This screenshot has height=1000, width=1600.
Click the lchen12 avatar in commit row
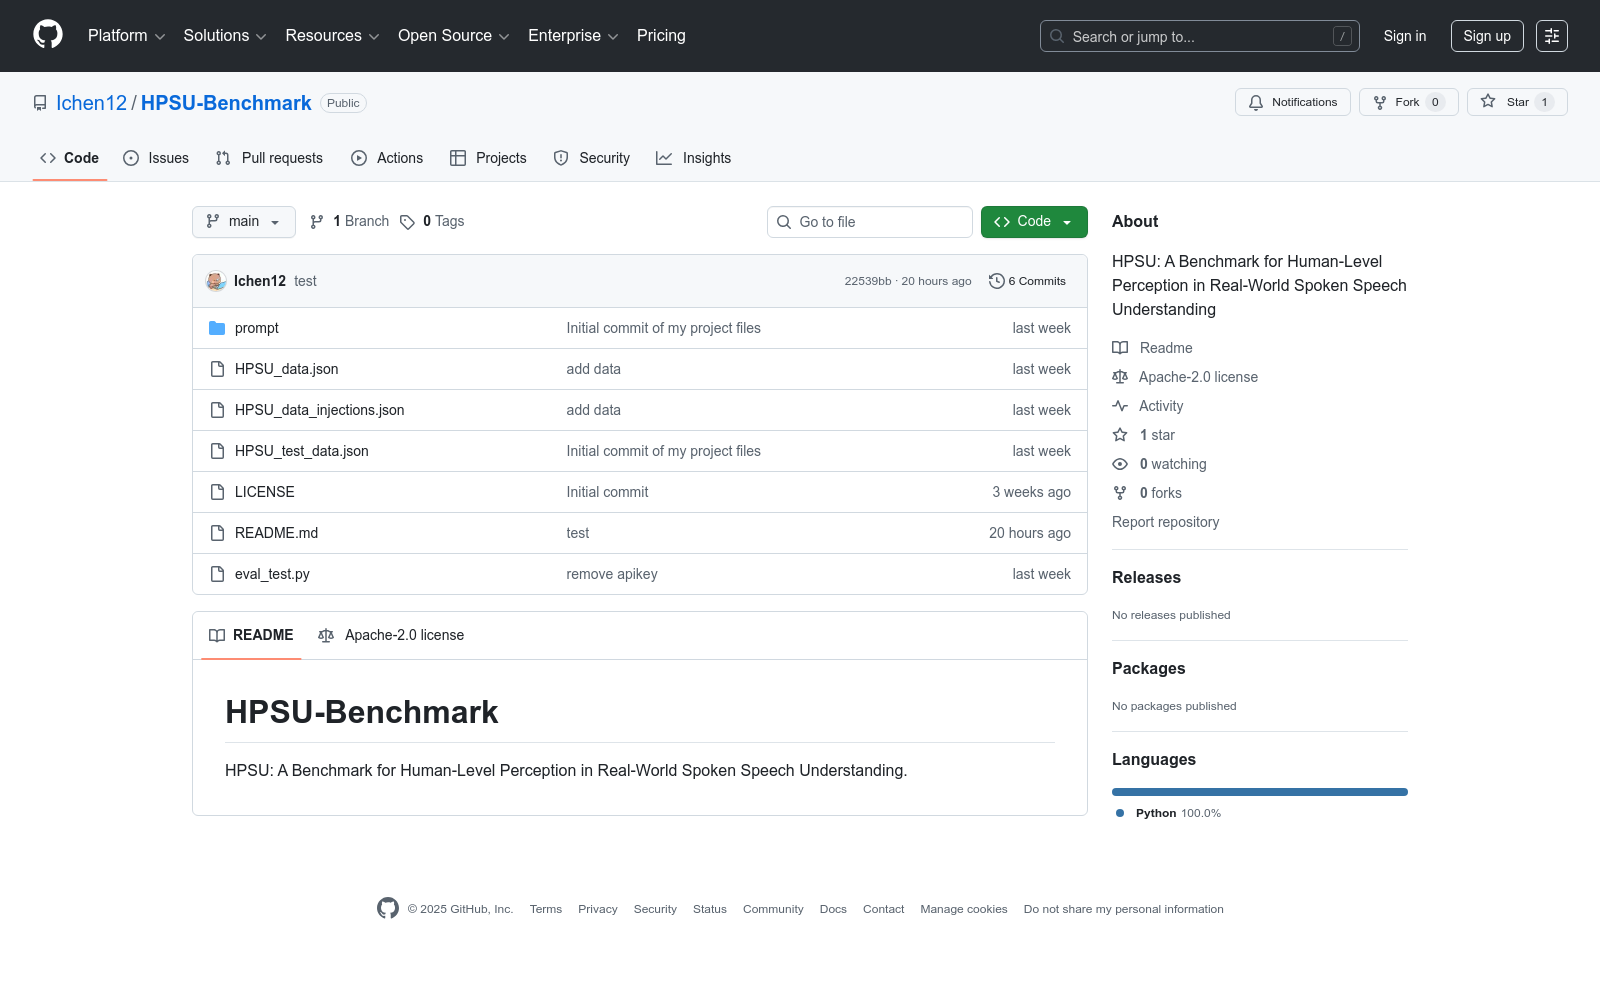pos(216,281)
